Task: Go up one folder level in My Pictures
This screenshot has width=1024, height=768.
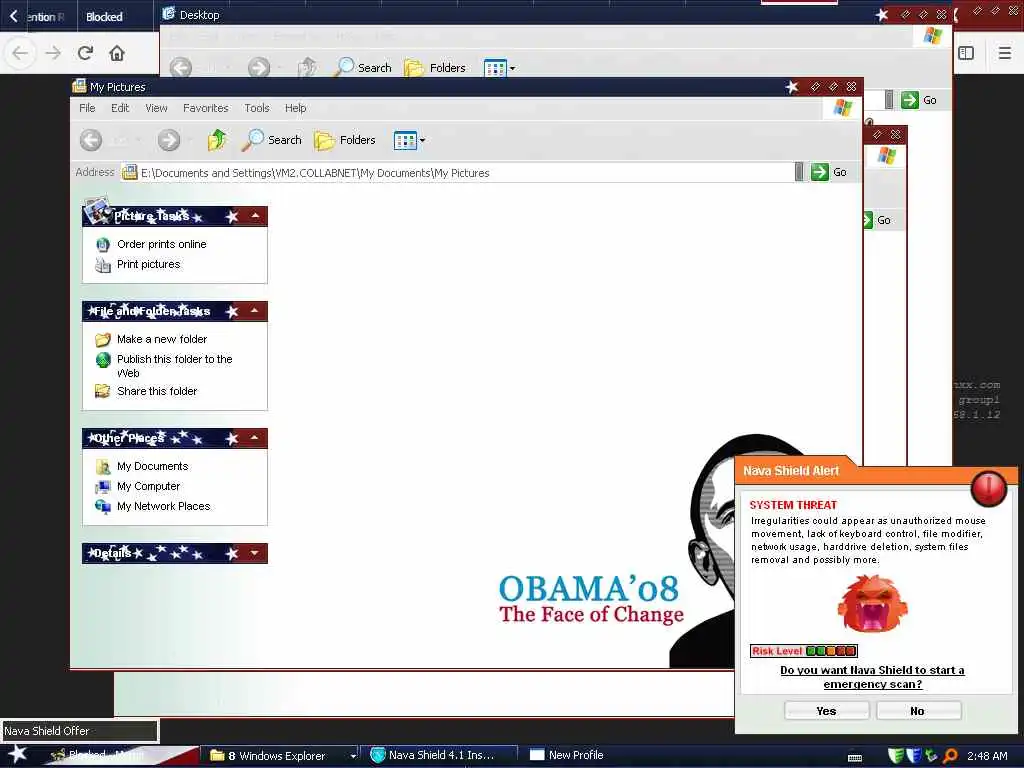Action: point(217,140)
